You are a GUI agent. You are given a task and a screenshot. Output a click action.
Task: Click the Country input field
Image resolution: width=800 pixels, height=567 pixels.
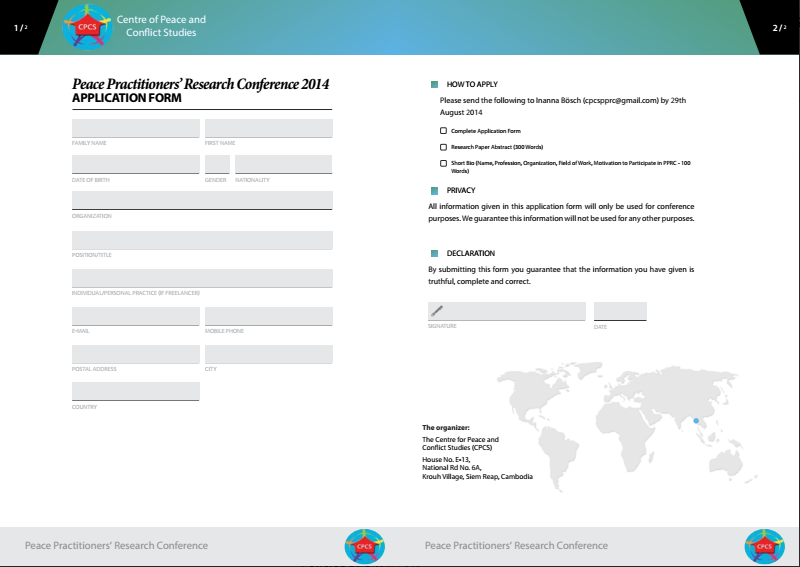click(136, 391)
